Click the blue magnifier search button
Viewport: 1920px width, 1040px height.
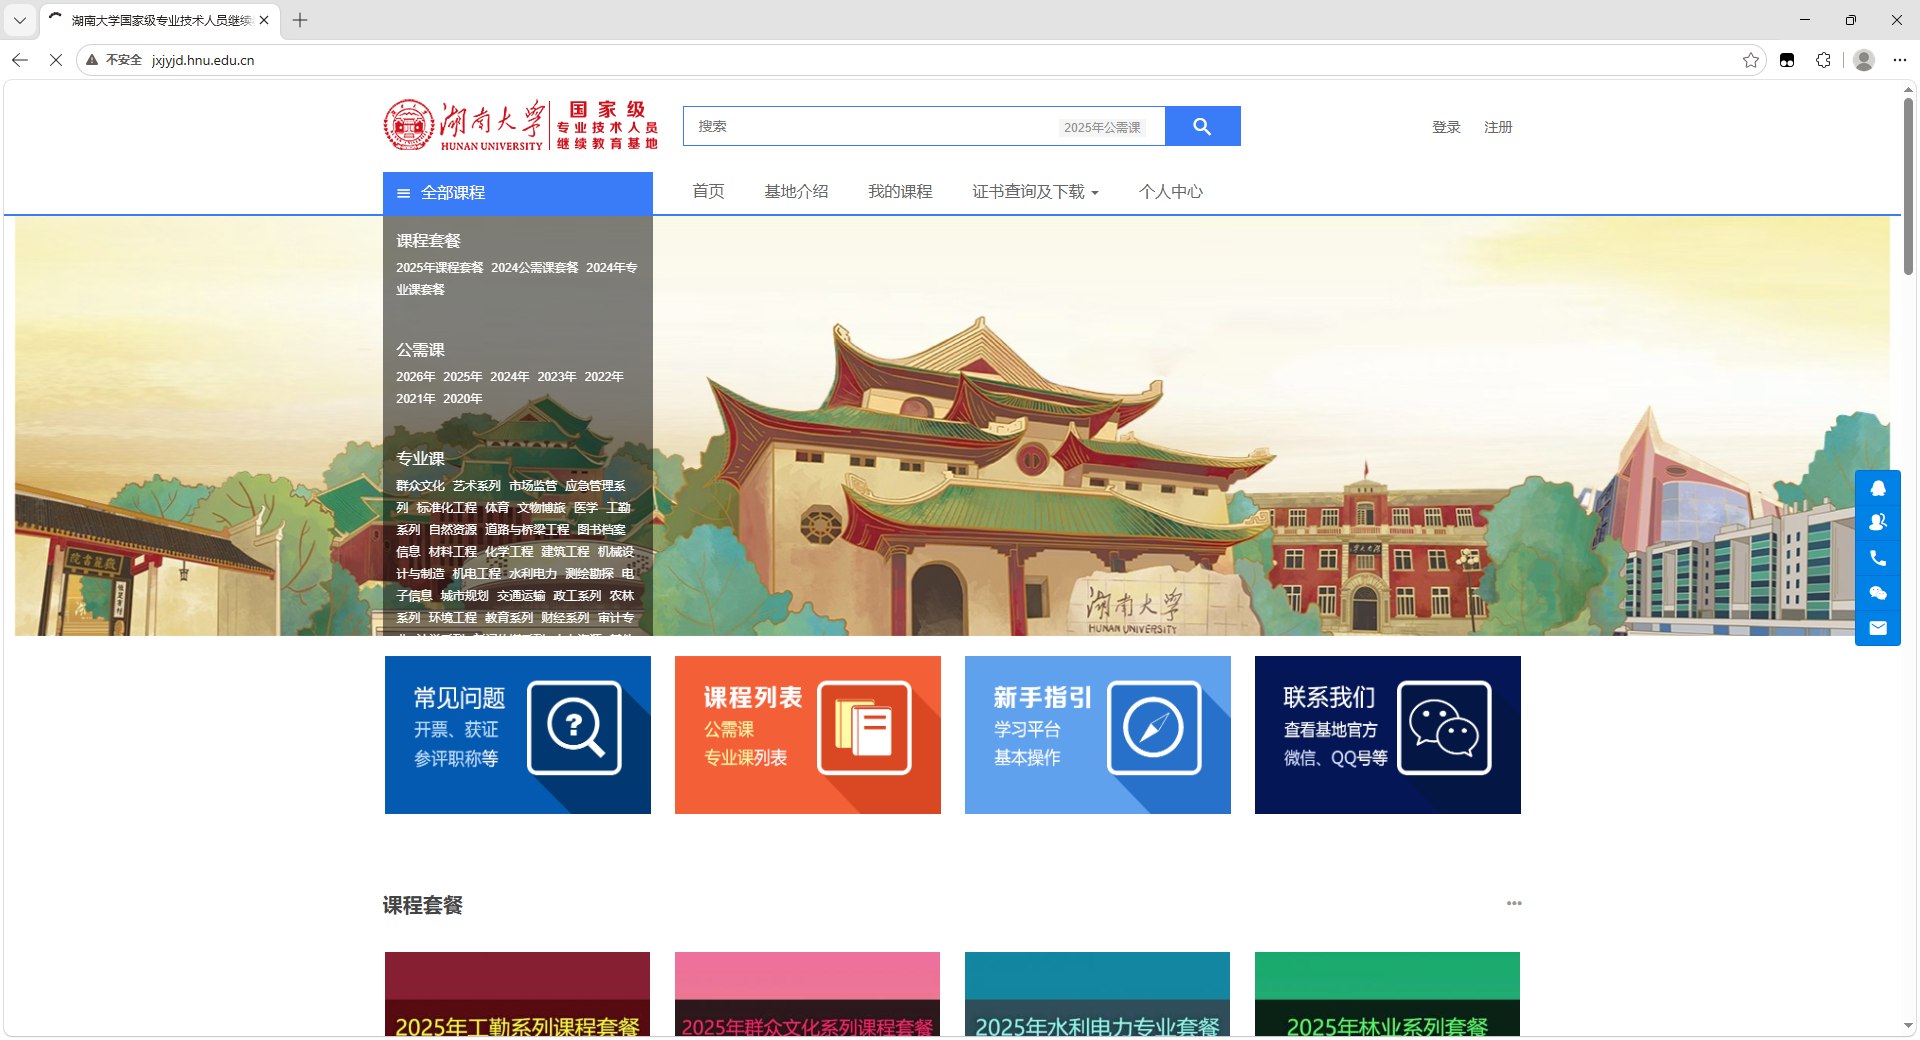[1202, 126]
